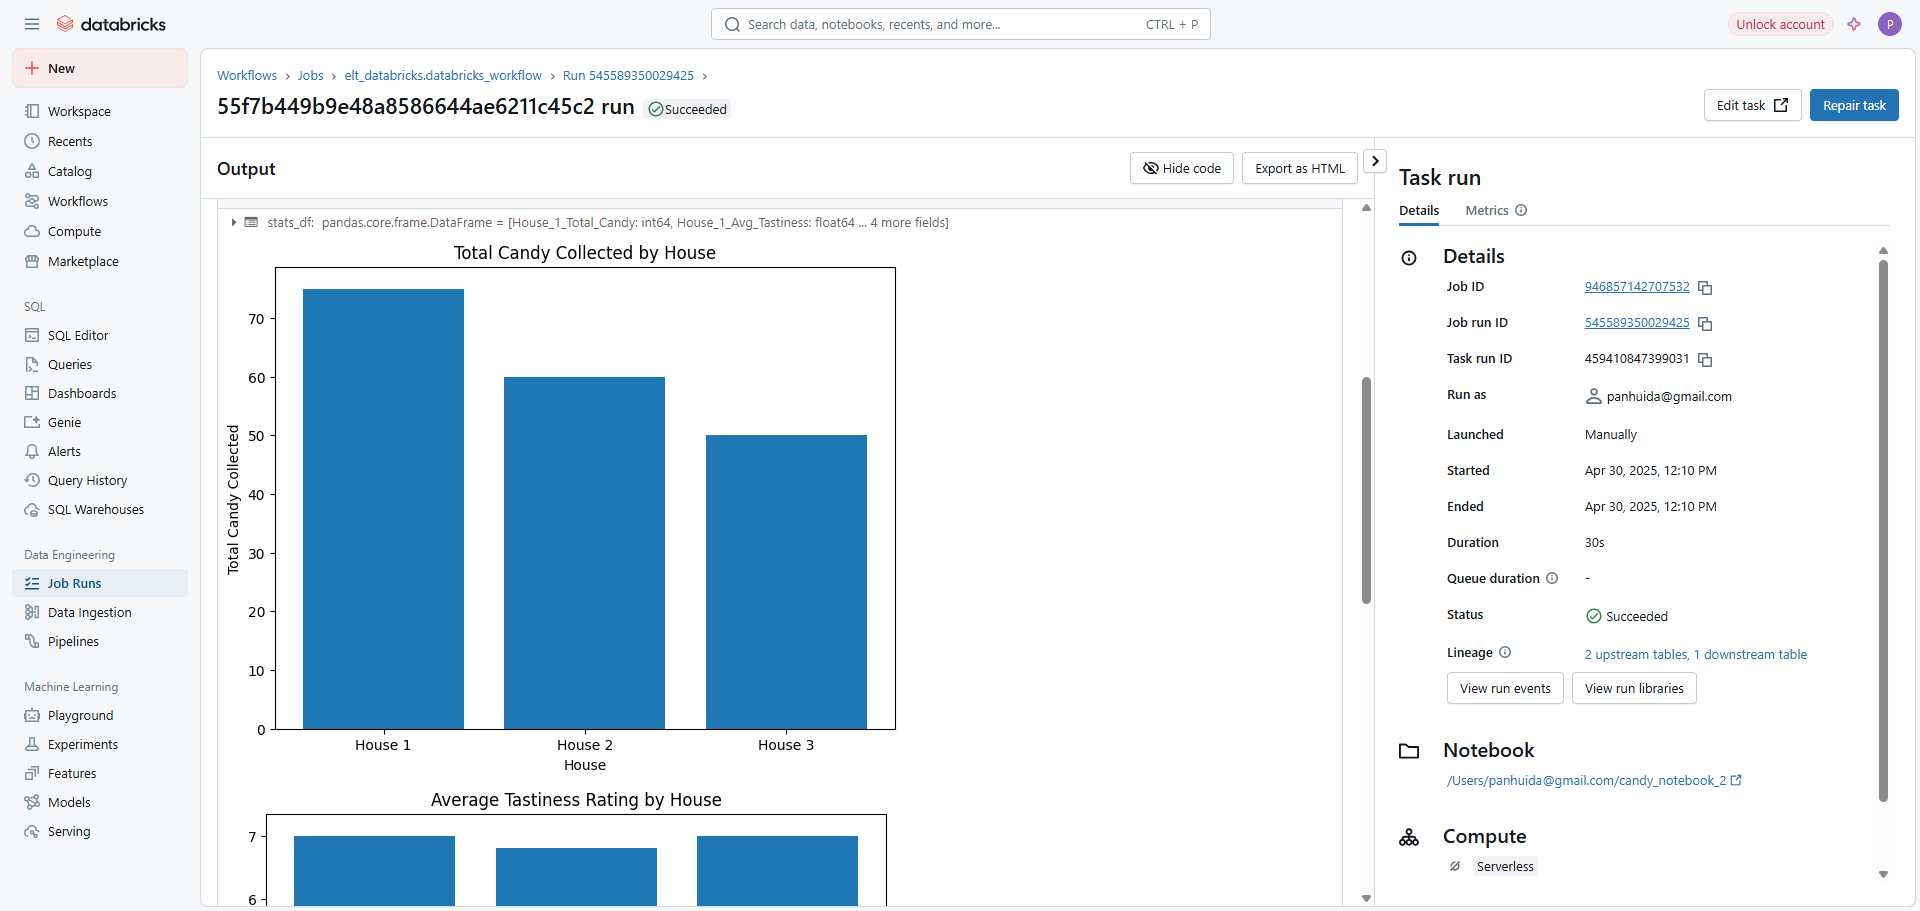1920x911 pixels.
Task: Open Job run ID 545589350029425 link
Action: pyautogui.click(x=1637, y=323)
